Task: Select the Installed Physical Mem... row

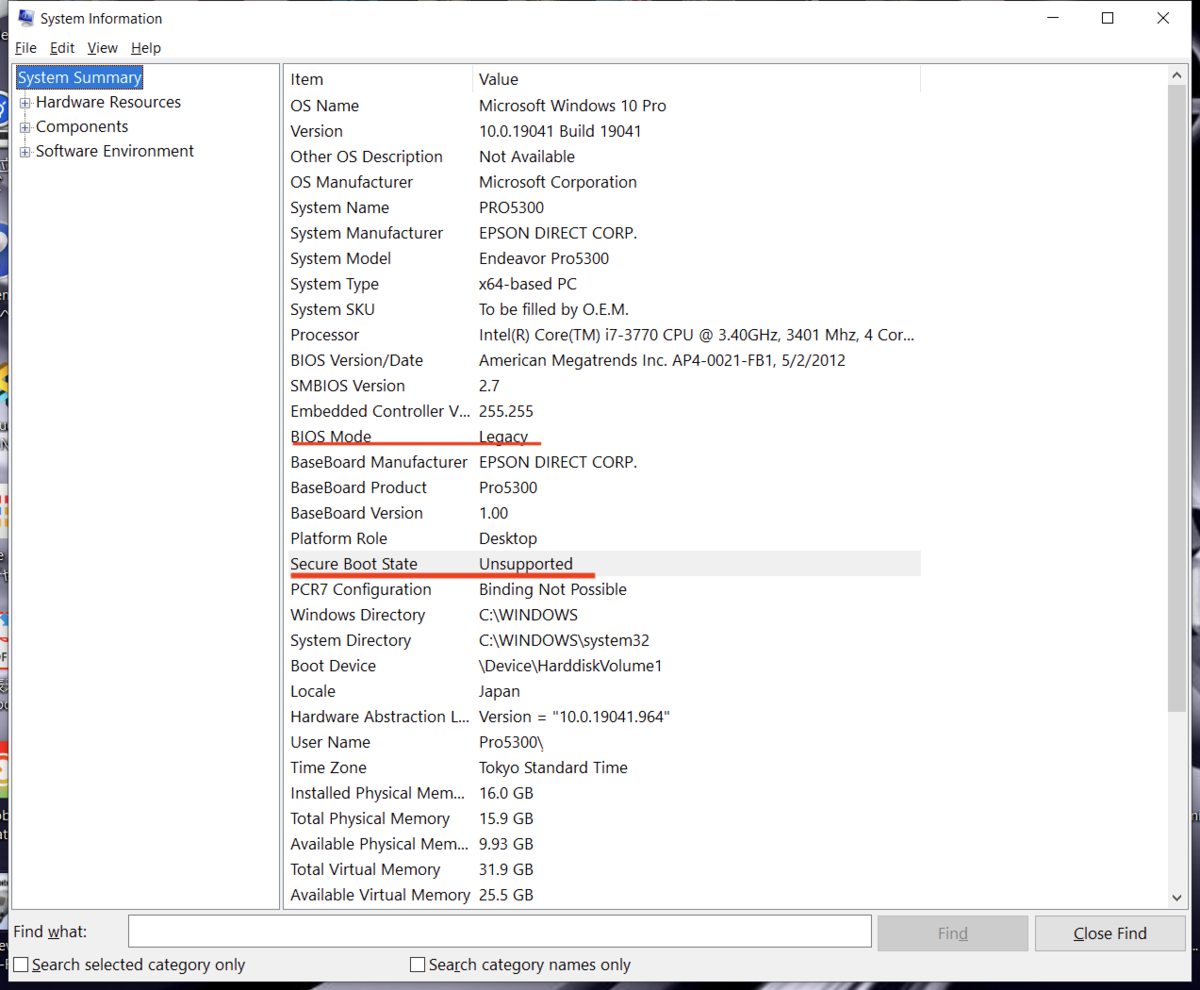Action: pos(604,793)
